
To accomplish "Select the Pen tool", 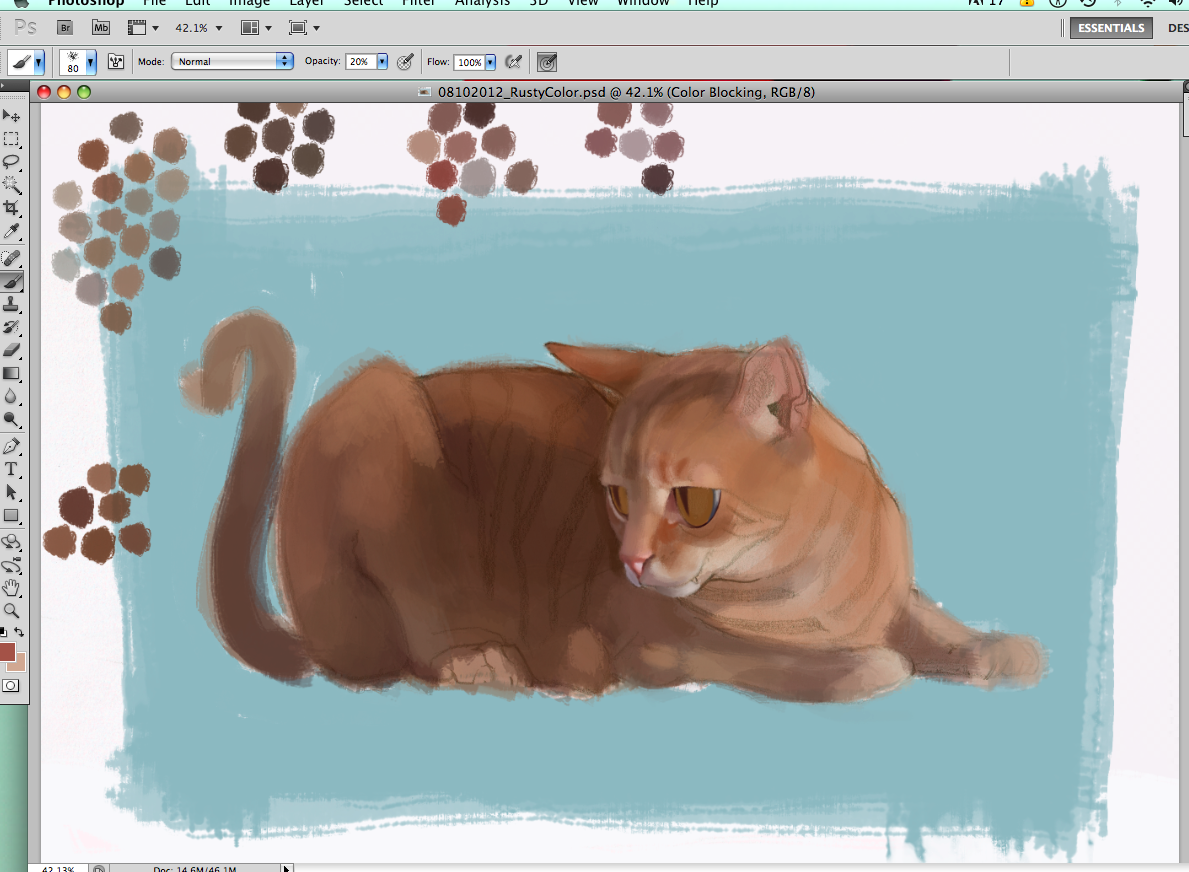I will 13,446.
